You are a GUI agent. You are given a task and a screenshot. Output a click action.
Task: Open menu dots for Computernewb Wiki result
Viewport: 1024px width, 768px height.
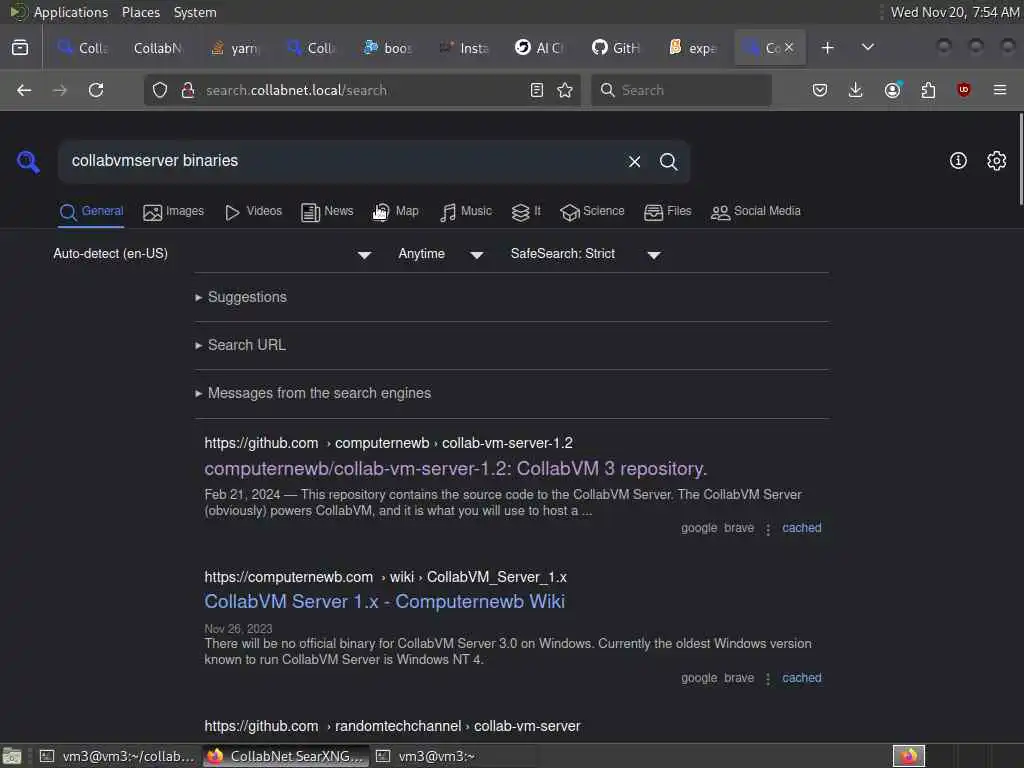coord(768,679)
